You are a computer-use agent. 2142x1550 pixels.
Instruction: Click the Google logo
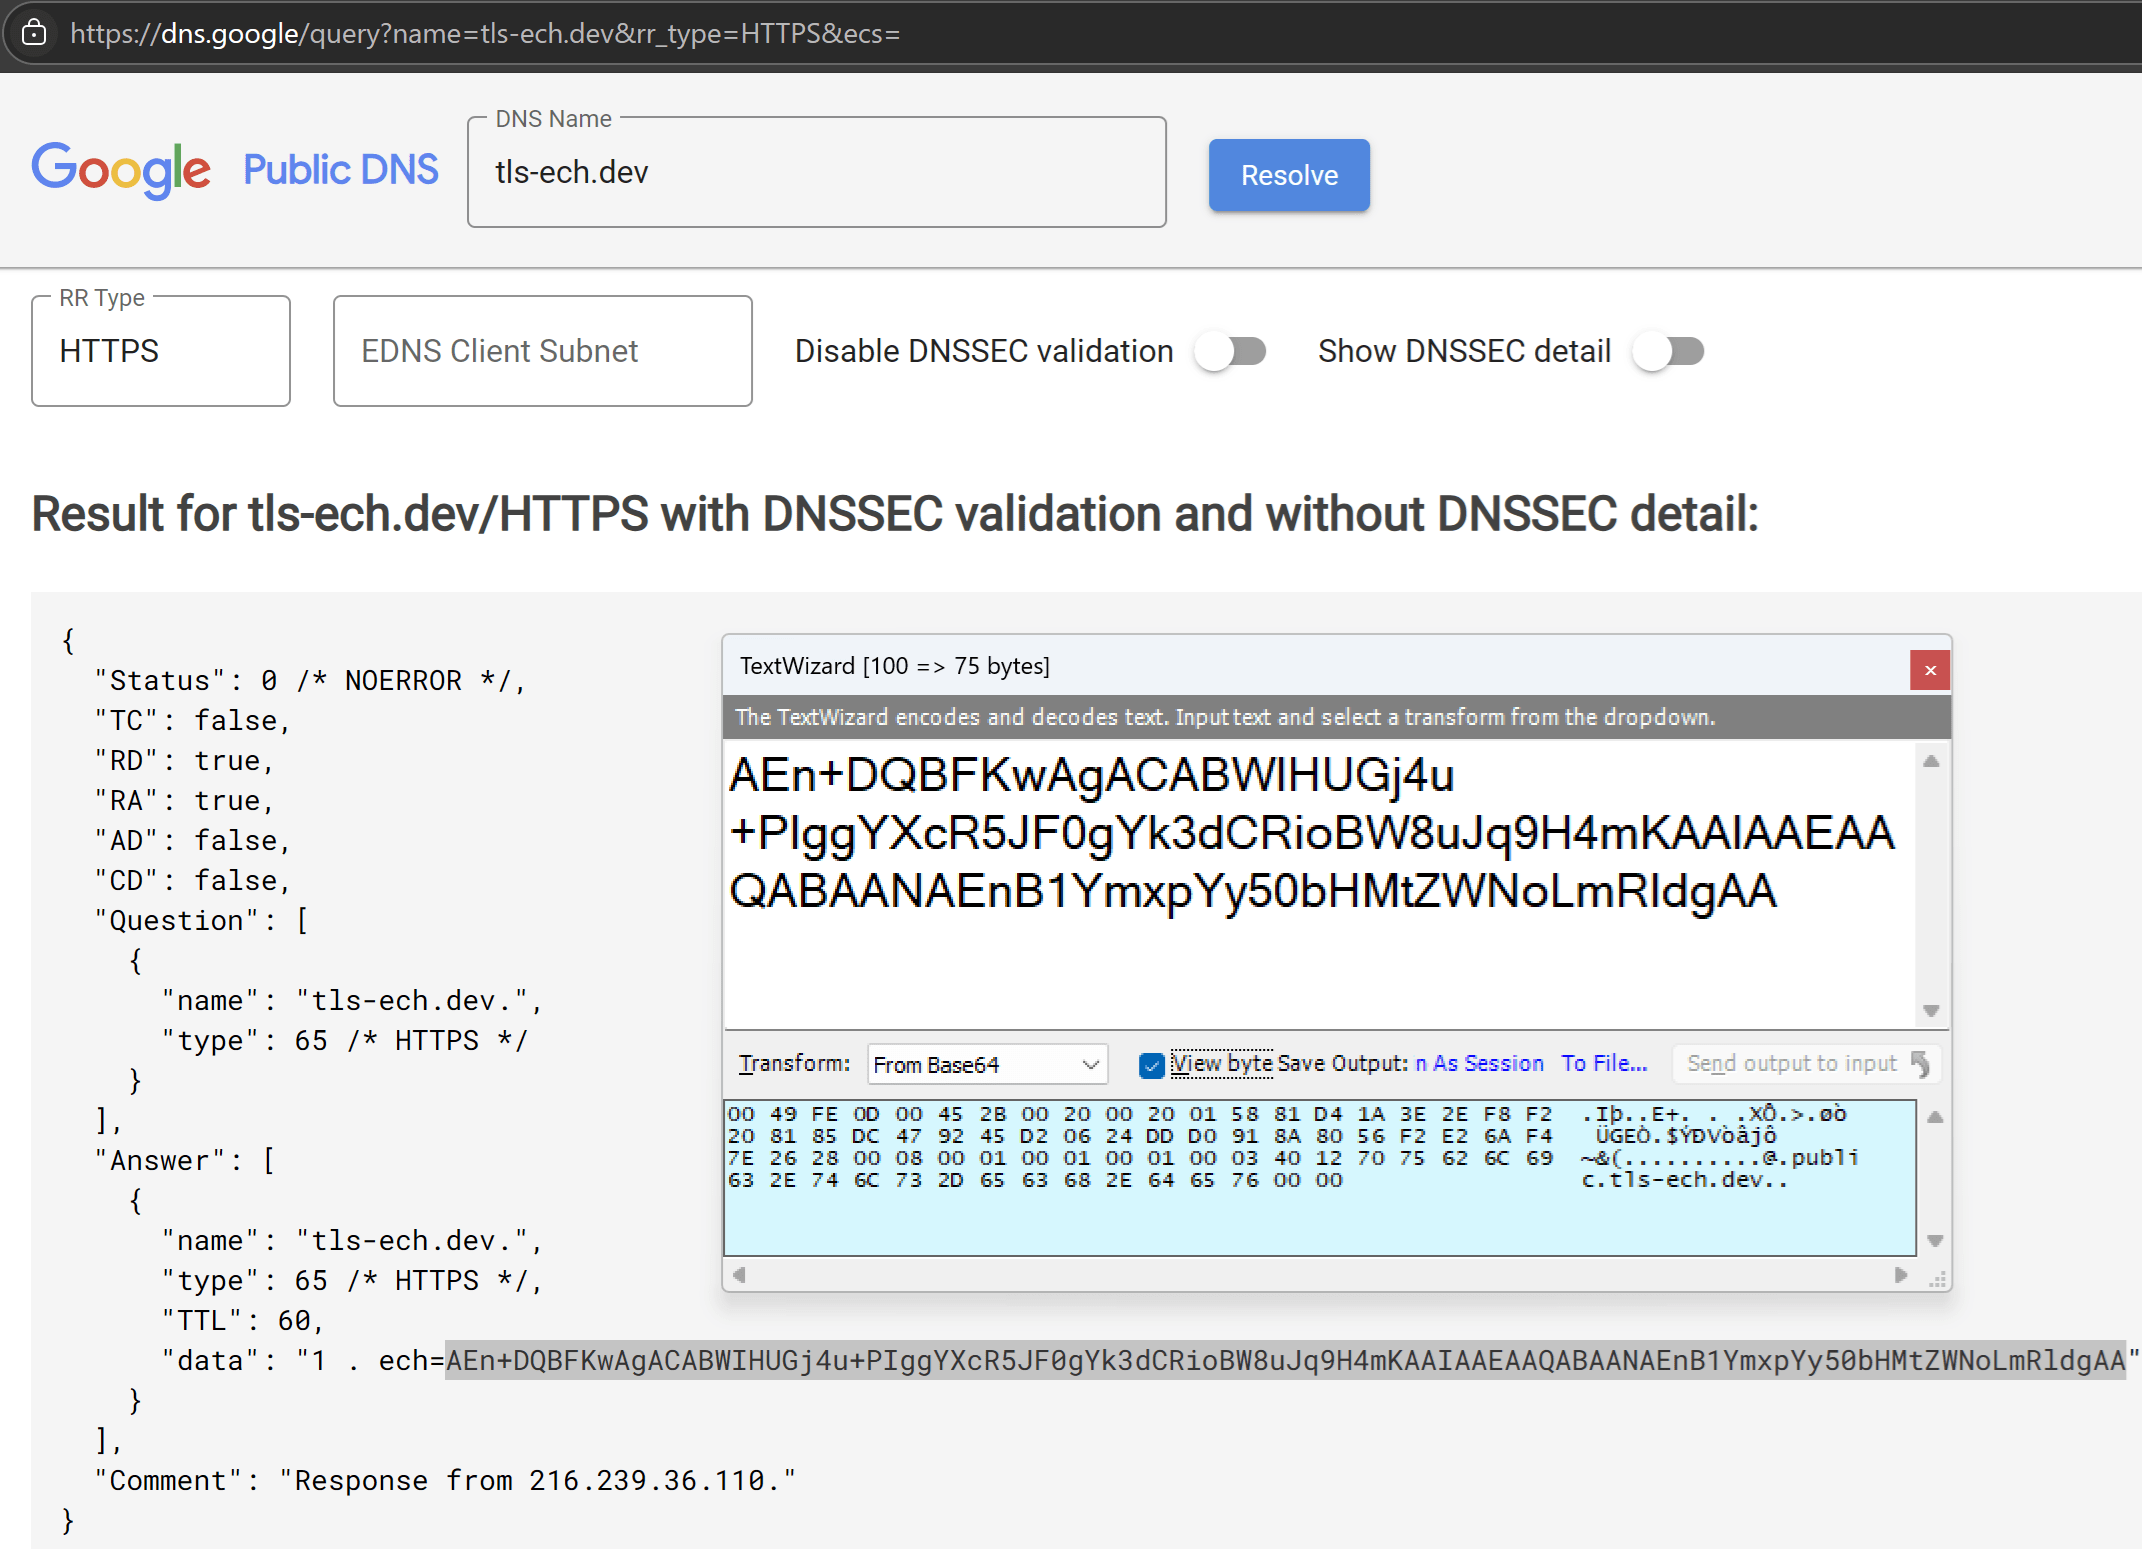point(121,170)
